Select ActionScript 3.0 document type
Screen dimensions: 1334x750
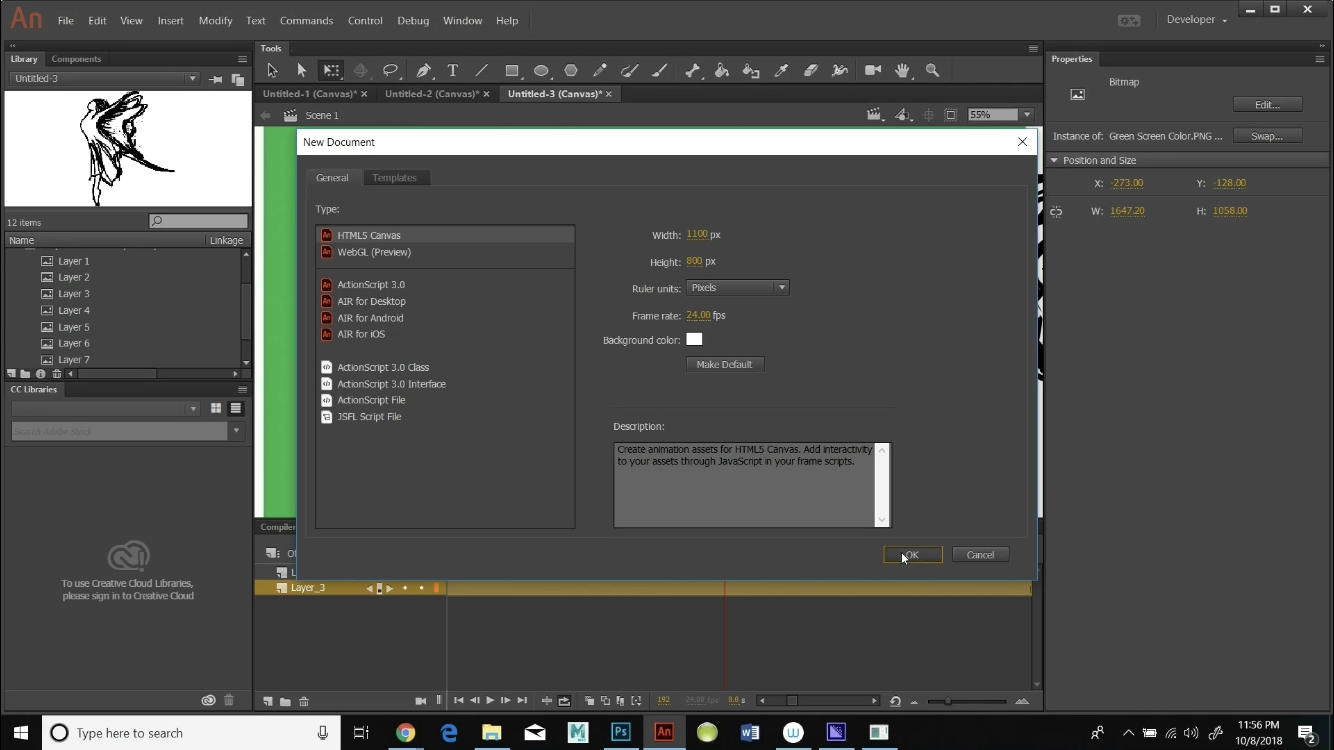(x=371, y=284)
